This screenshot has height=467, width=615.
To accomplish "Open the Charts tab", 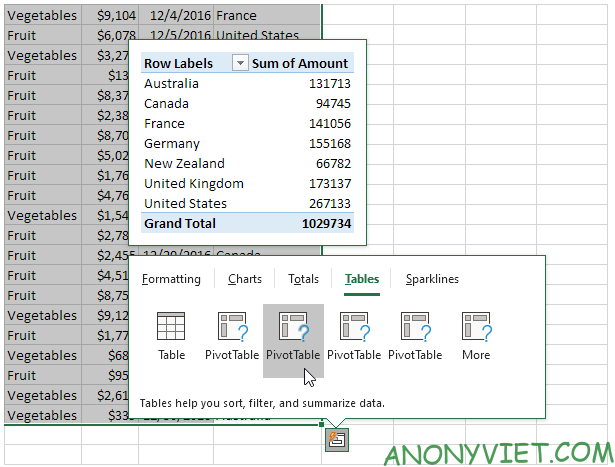I will [x=244, y=279].
